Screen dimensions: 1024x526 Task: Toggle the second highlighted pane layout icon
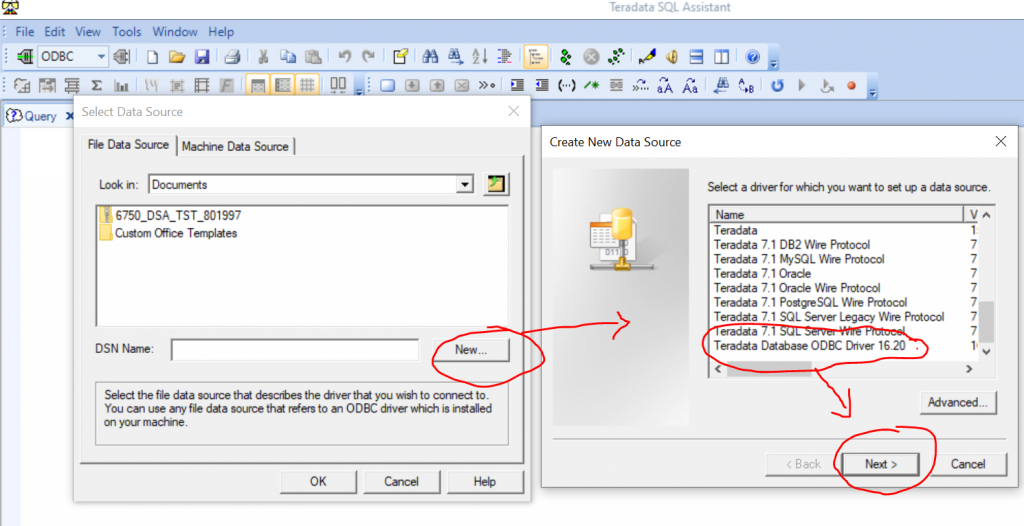tap(283, 86)
